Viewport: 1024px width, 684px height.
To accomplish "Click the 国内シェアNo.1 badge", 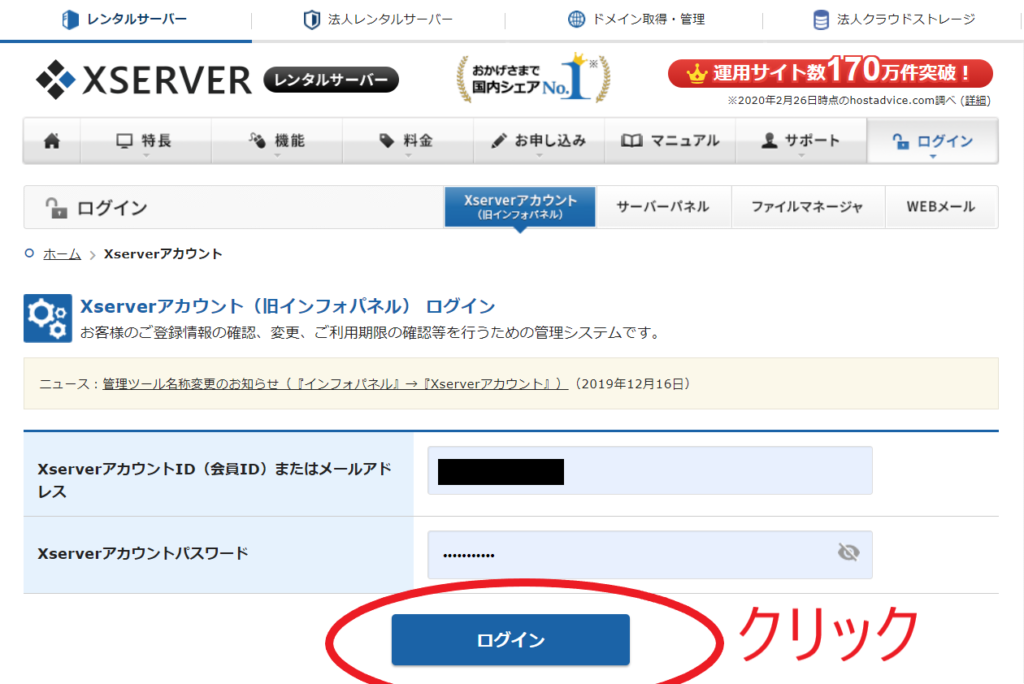I will (x=533, y=78).
